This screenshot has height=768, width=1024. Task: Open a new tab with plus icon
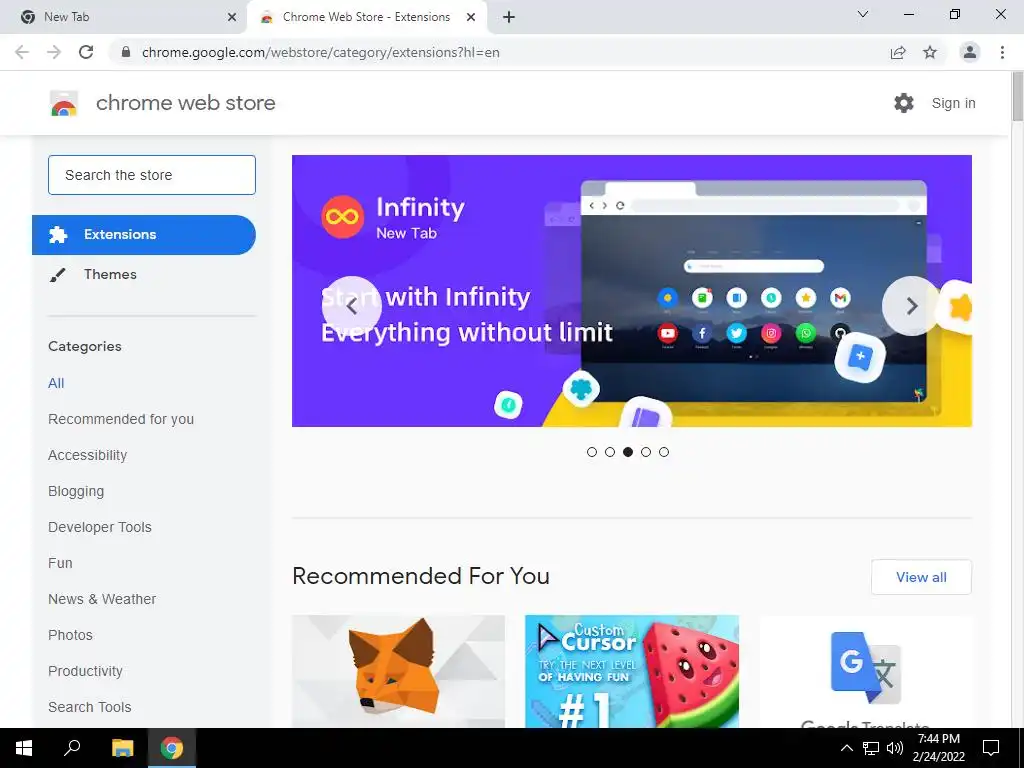click(x=509, y=17)
